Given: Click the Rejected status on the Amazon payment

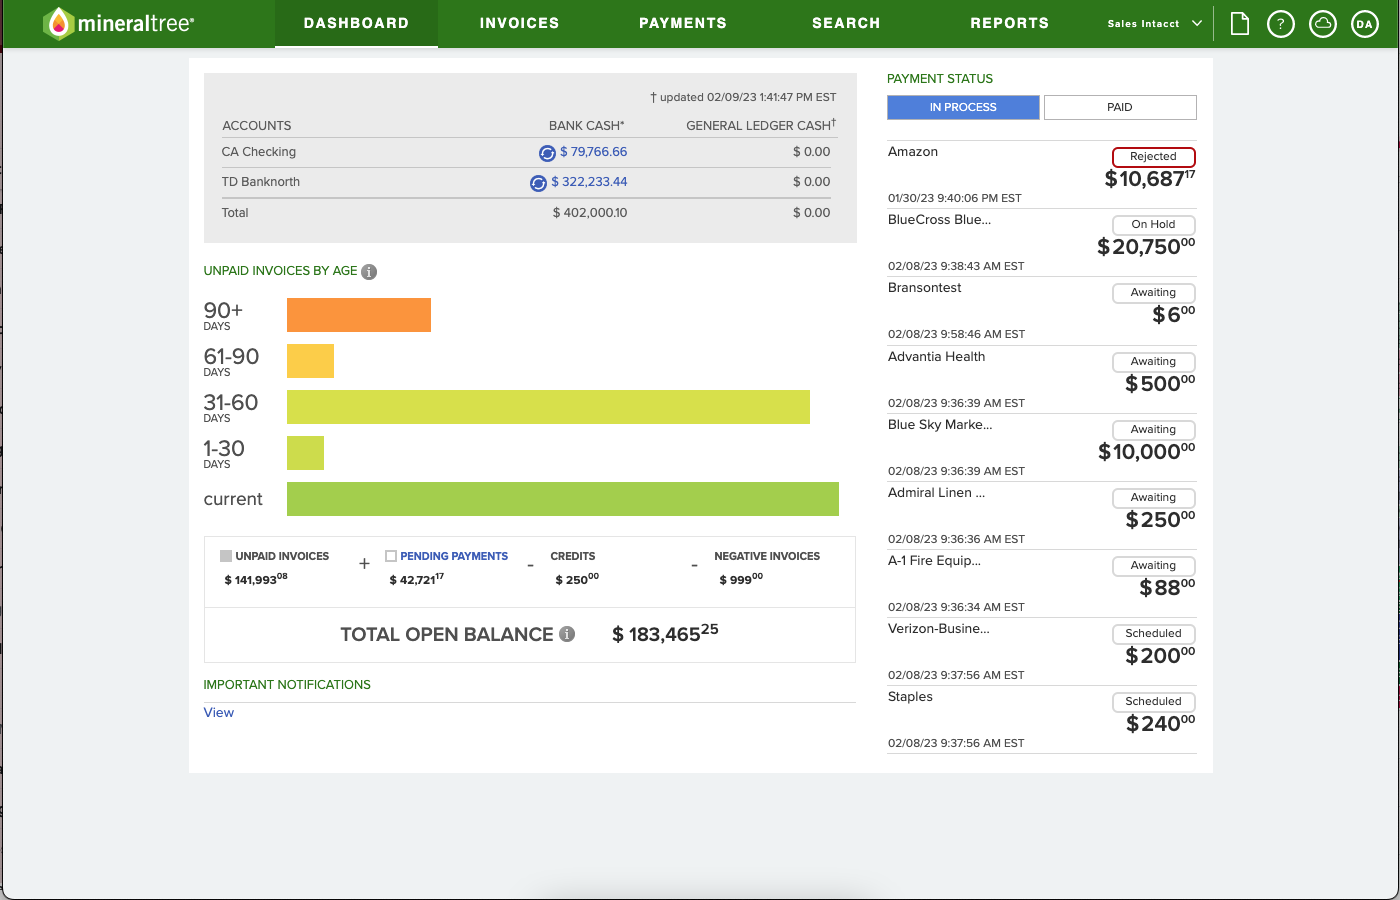Looking at the screenshot, I should click(x=1153, y=157).
